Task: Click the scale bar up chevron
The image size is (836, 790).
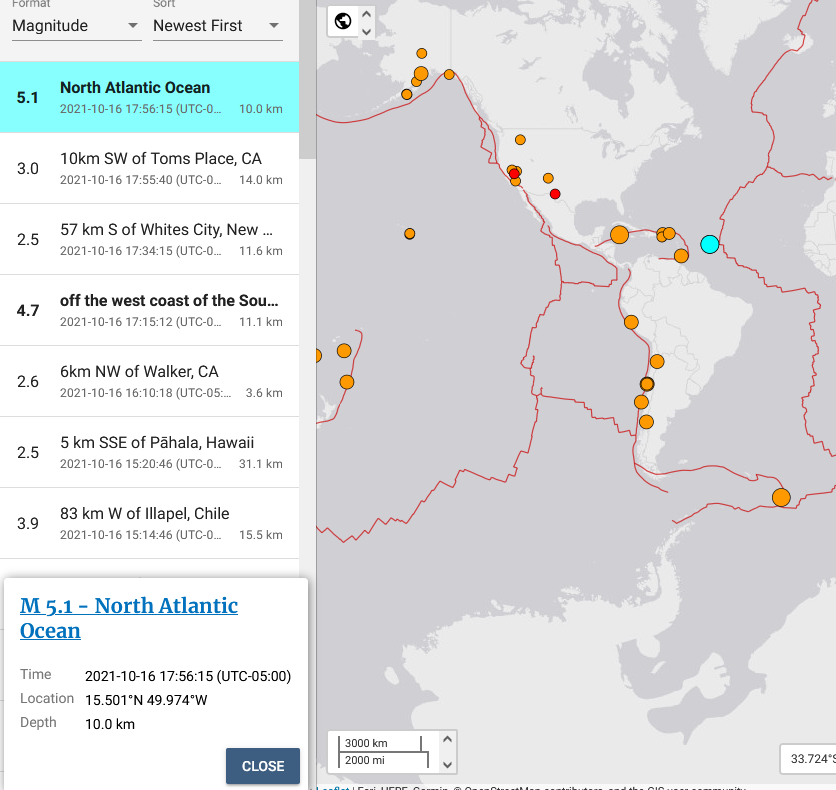Action: [x=447, y=739]
